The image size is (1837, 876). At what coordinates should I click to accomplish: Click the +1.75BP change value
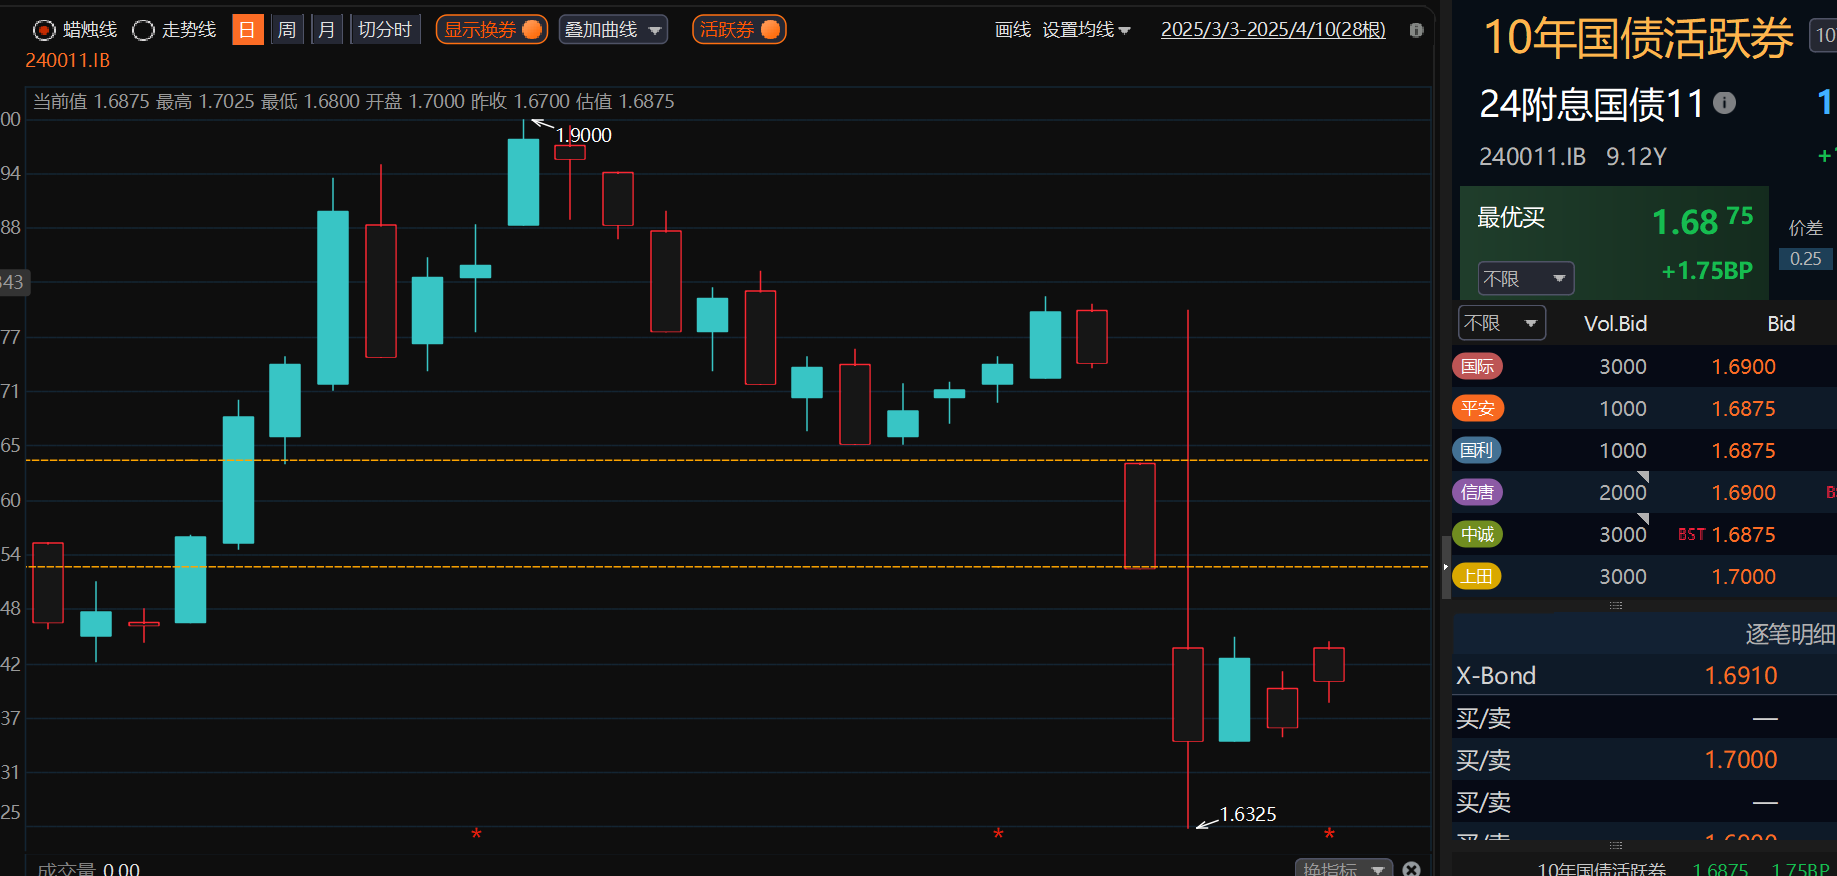pyautogui.click(x=1707, y=271)
